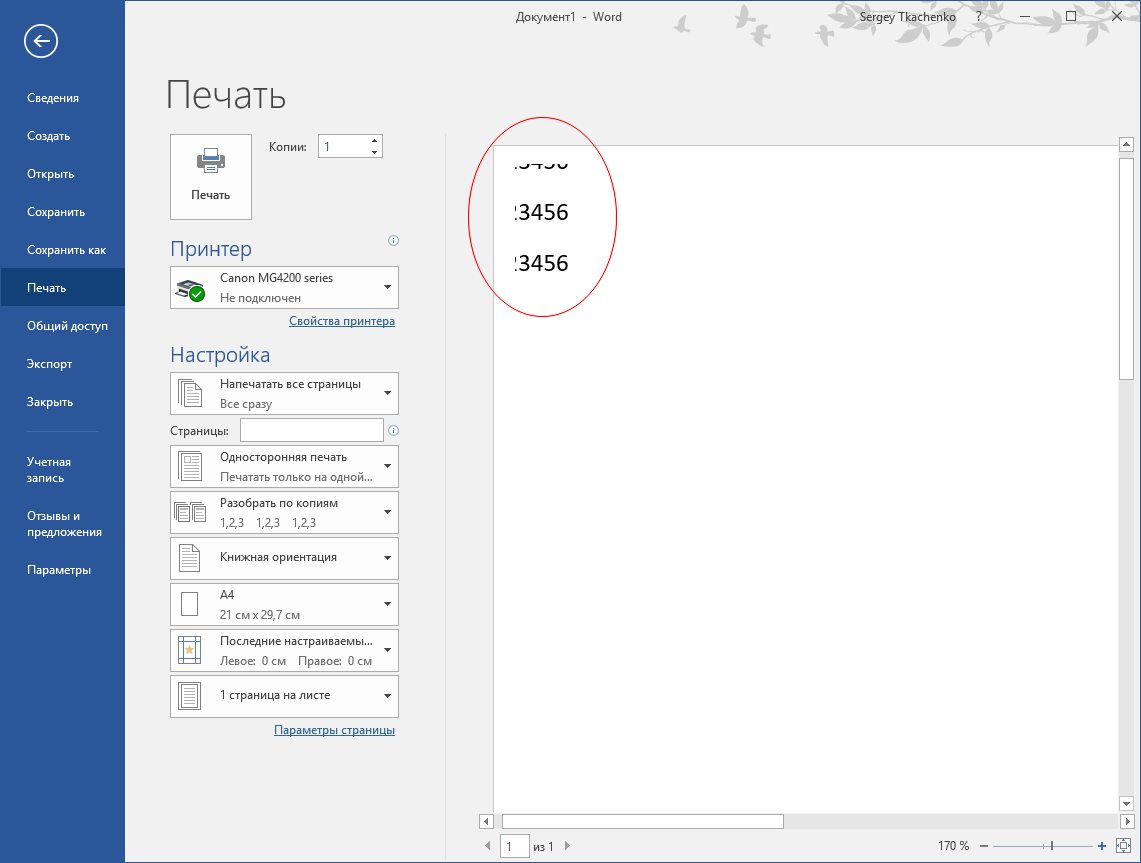Click the preview scroll down arrow
The width and height of the screenshot is (1141, 863).
click(1126, 804)
